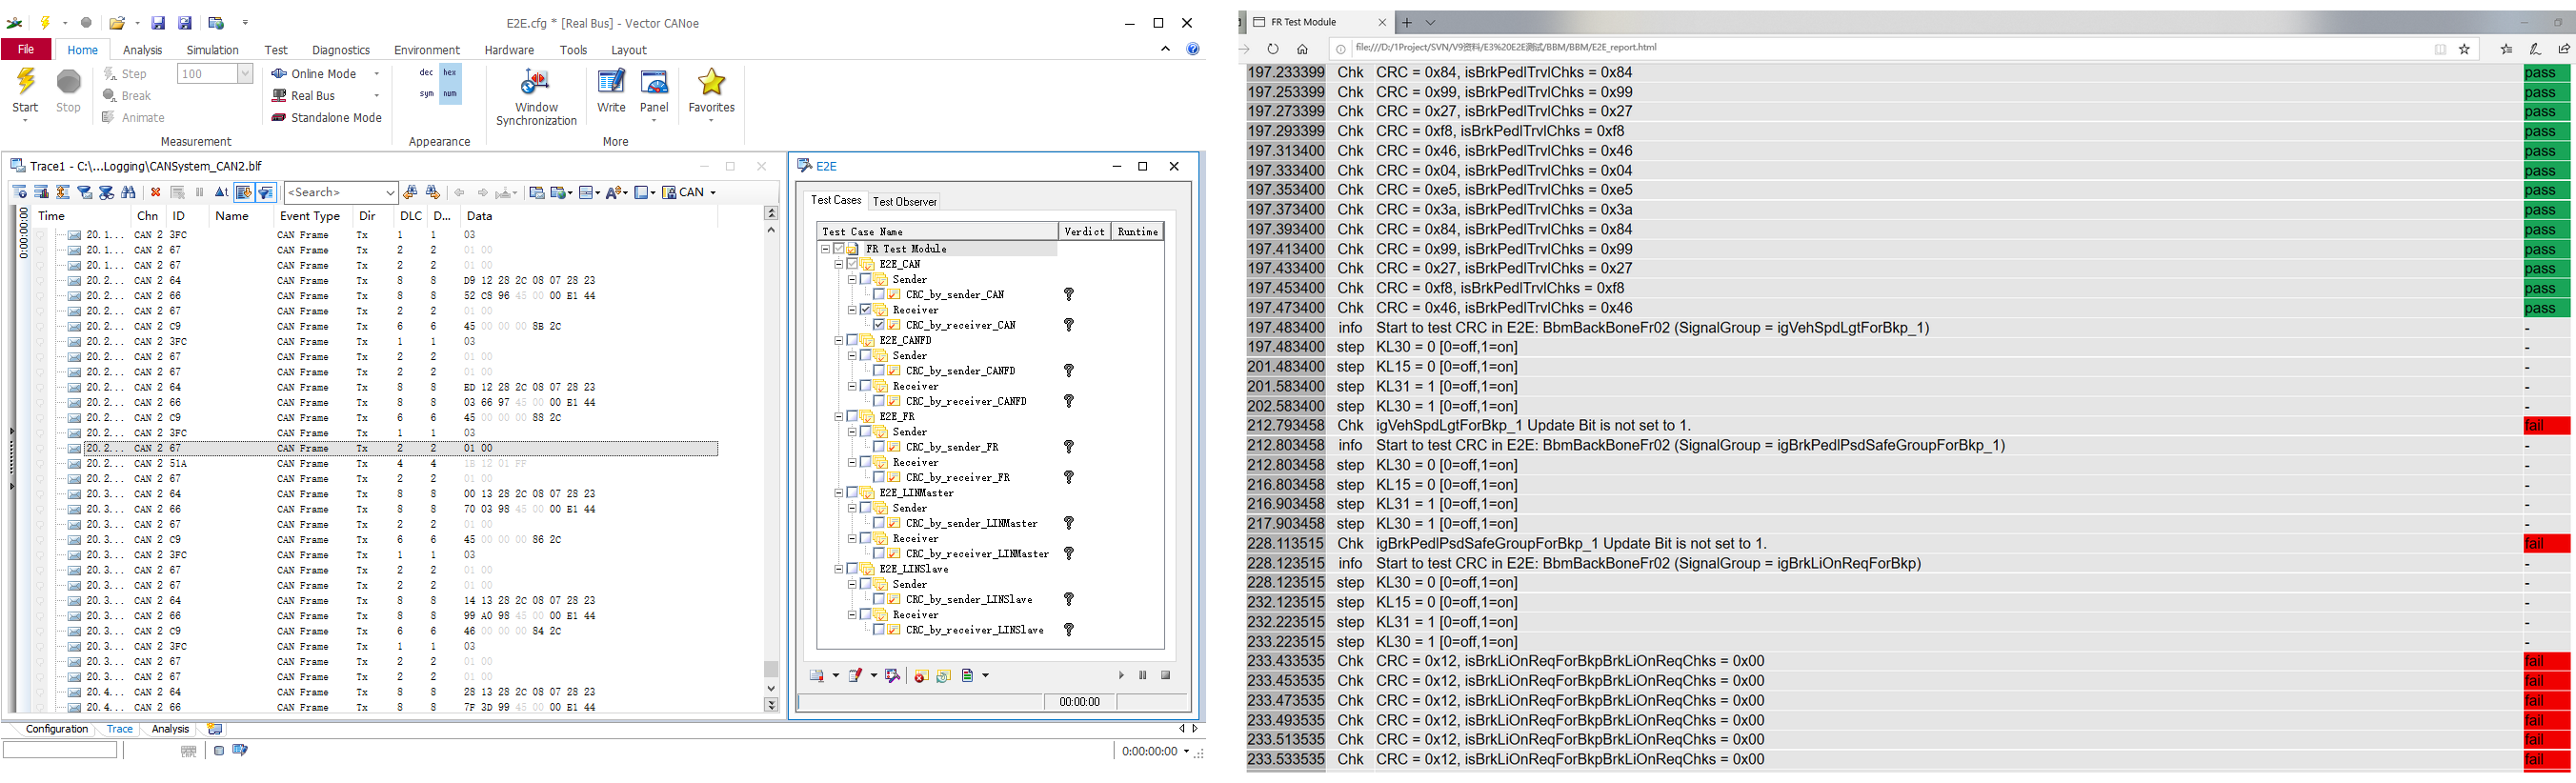The width and height of the screenshot is (2576, 783).
Task: Check the CRC_by_sender_LINSlave test case
Action: click(x=879, y=600)
